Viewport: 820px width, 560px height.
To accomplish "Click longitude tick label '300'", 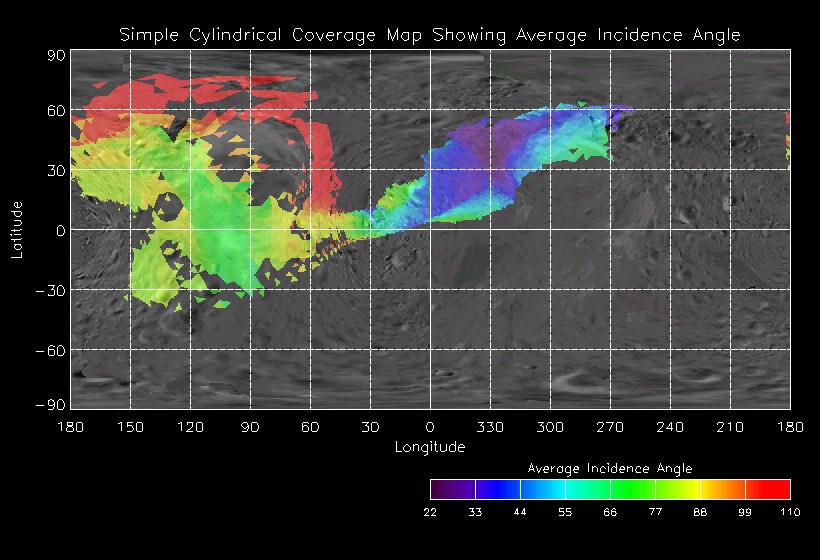I will pos(550,427).
